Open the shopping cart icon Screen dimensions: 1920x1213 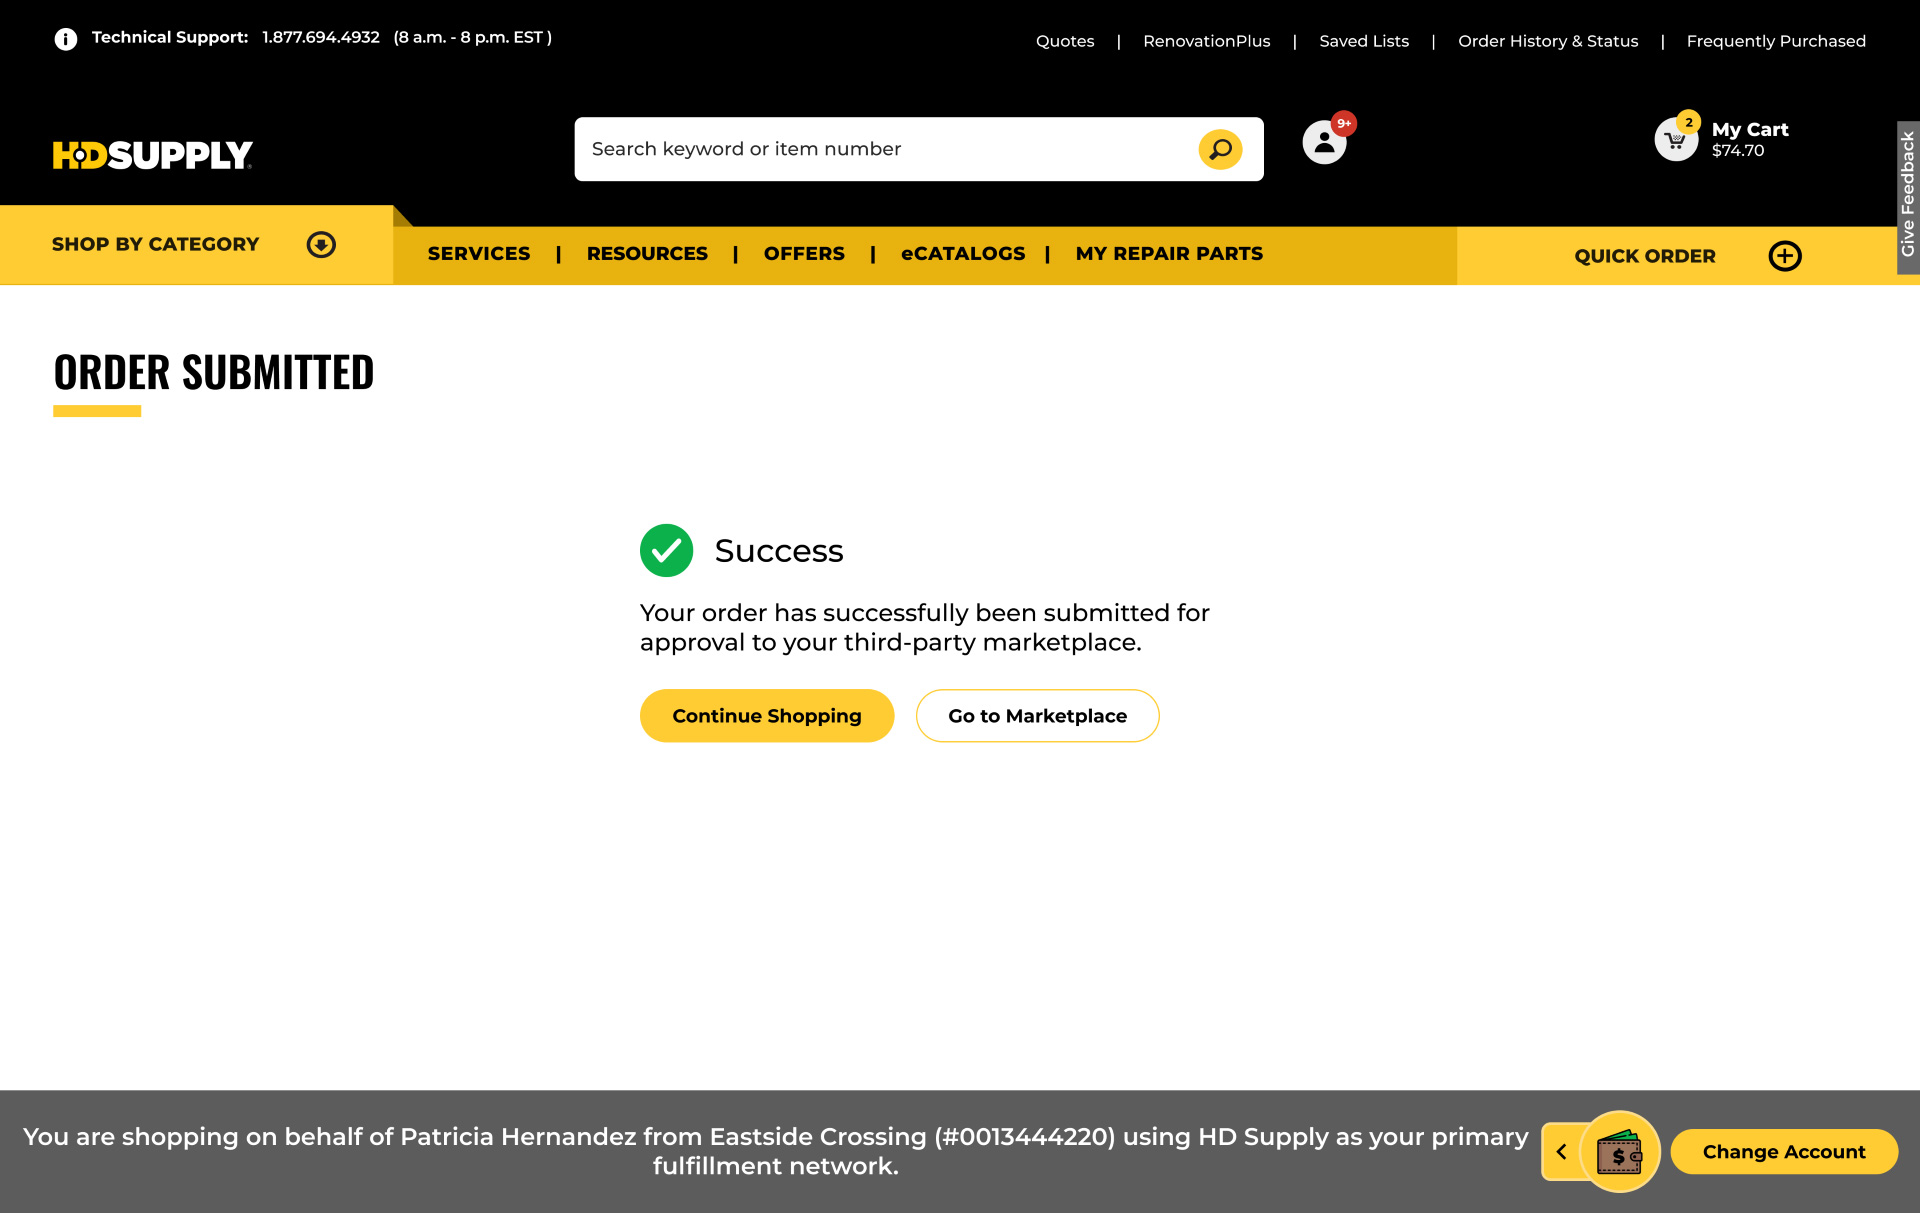pos(1676,140)
